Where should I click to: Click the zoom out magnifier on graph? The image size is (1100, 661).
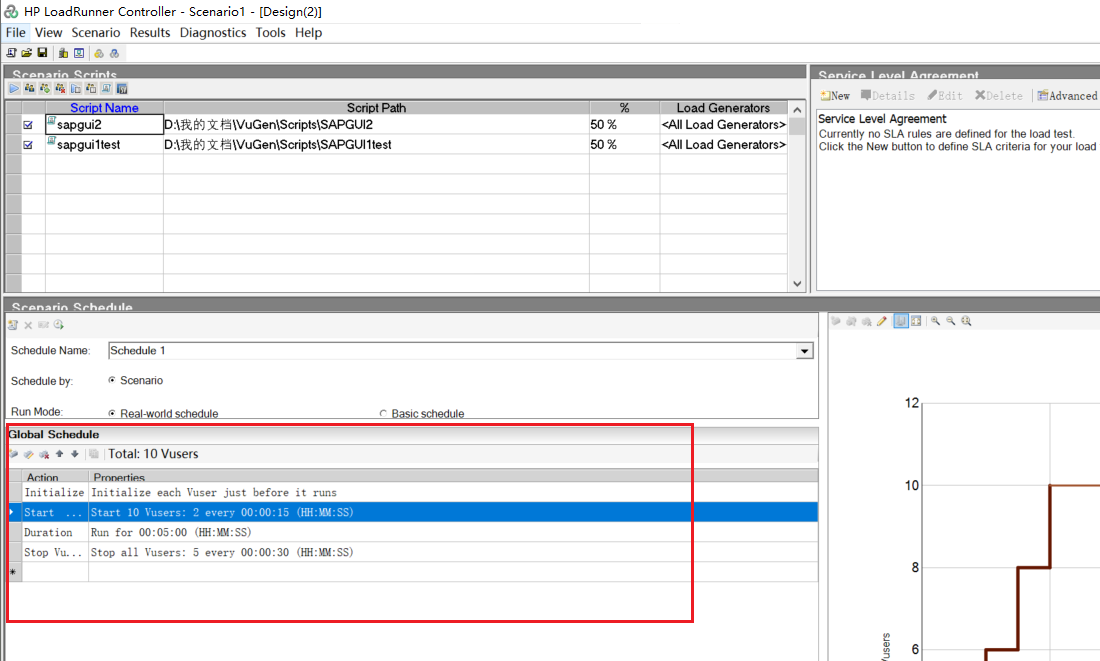click(x=951, y=321)
